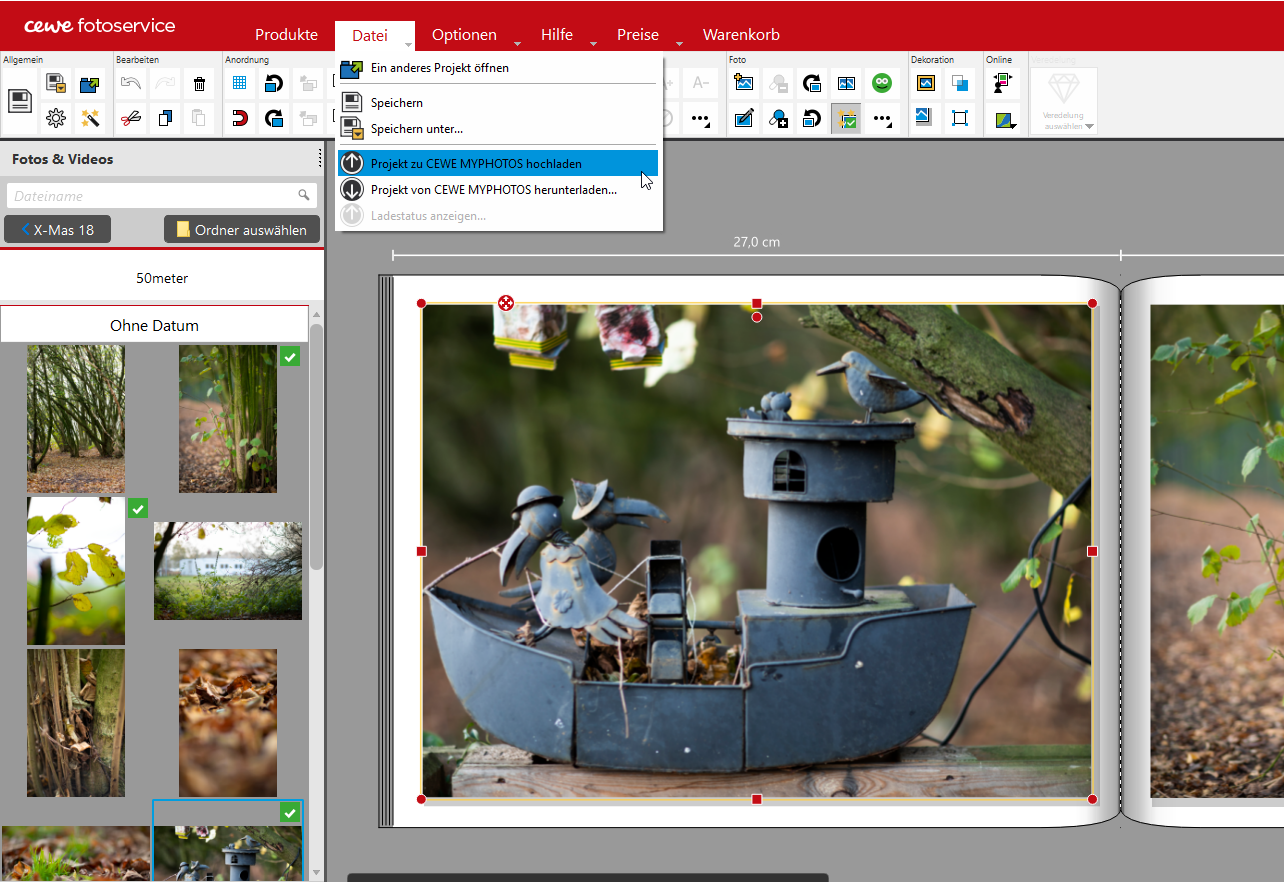Image resolution: width=1284 pixels, height=882 pixels.
Task: Click the large Save floppy disk icon
Action: pyautogui.click(x=20, y=100)
